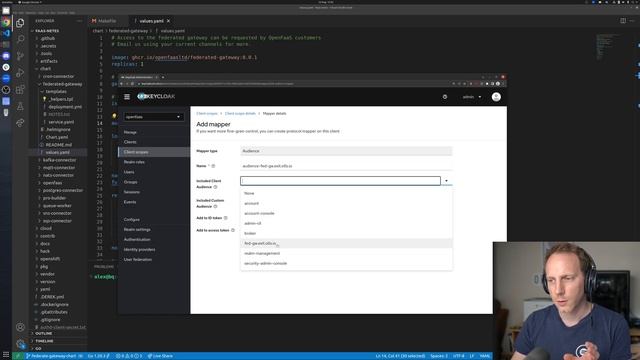Open Live Share in status bar

click(x=160, y=356)
